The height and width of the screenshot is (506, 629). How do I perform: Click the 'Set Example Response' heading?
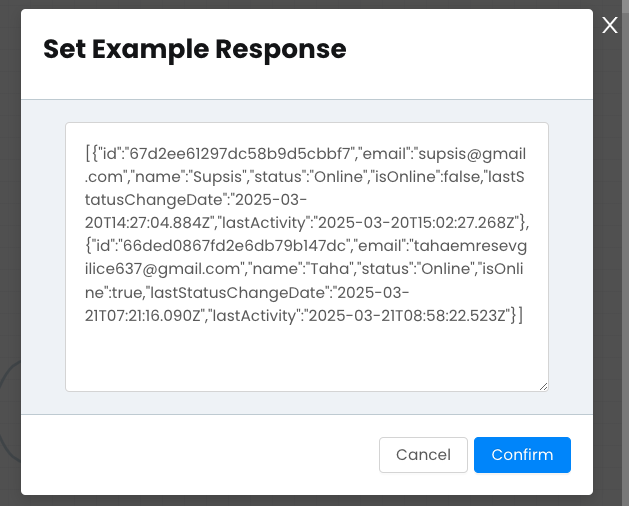195,49
